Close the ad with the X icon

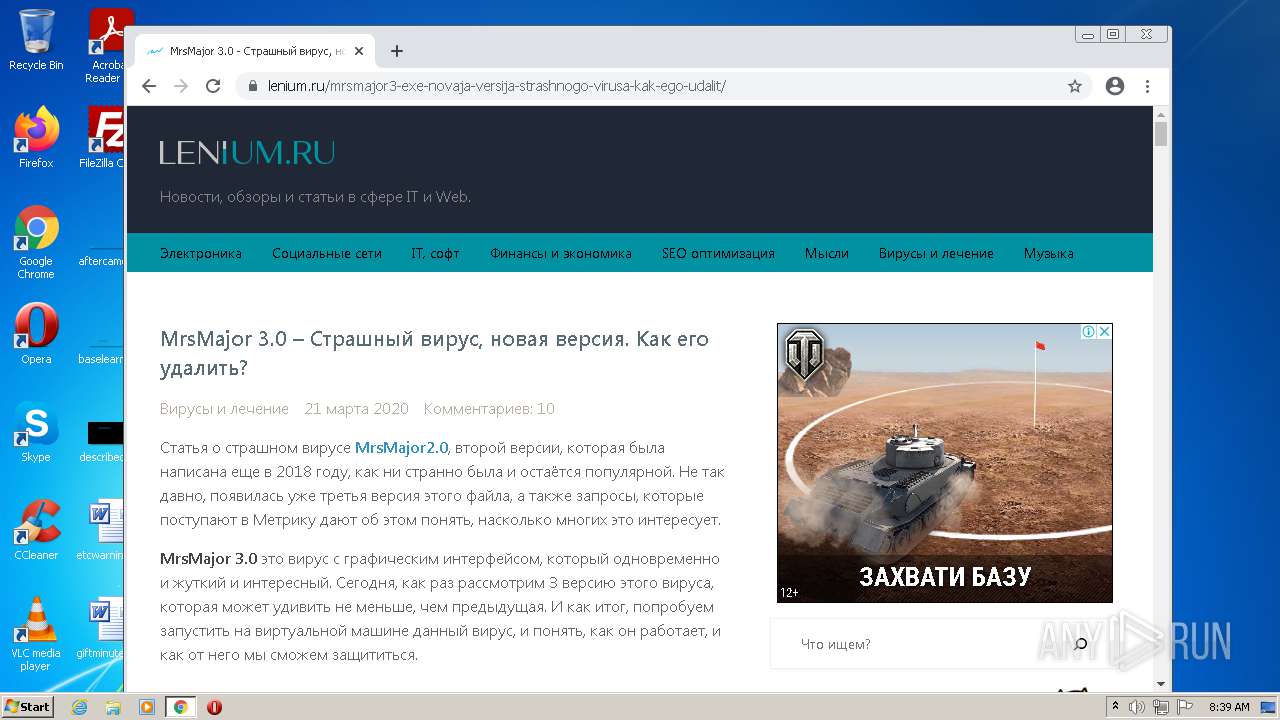click(x=1104, y=331)
